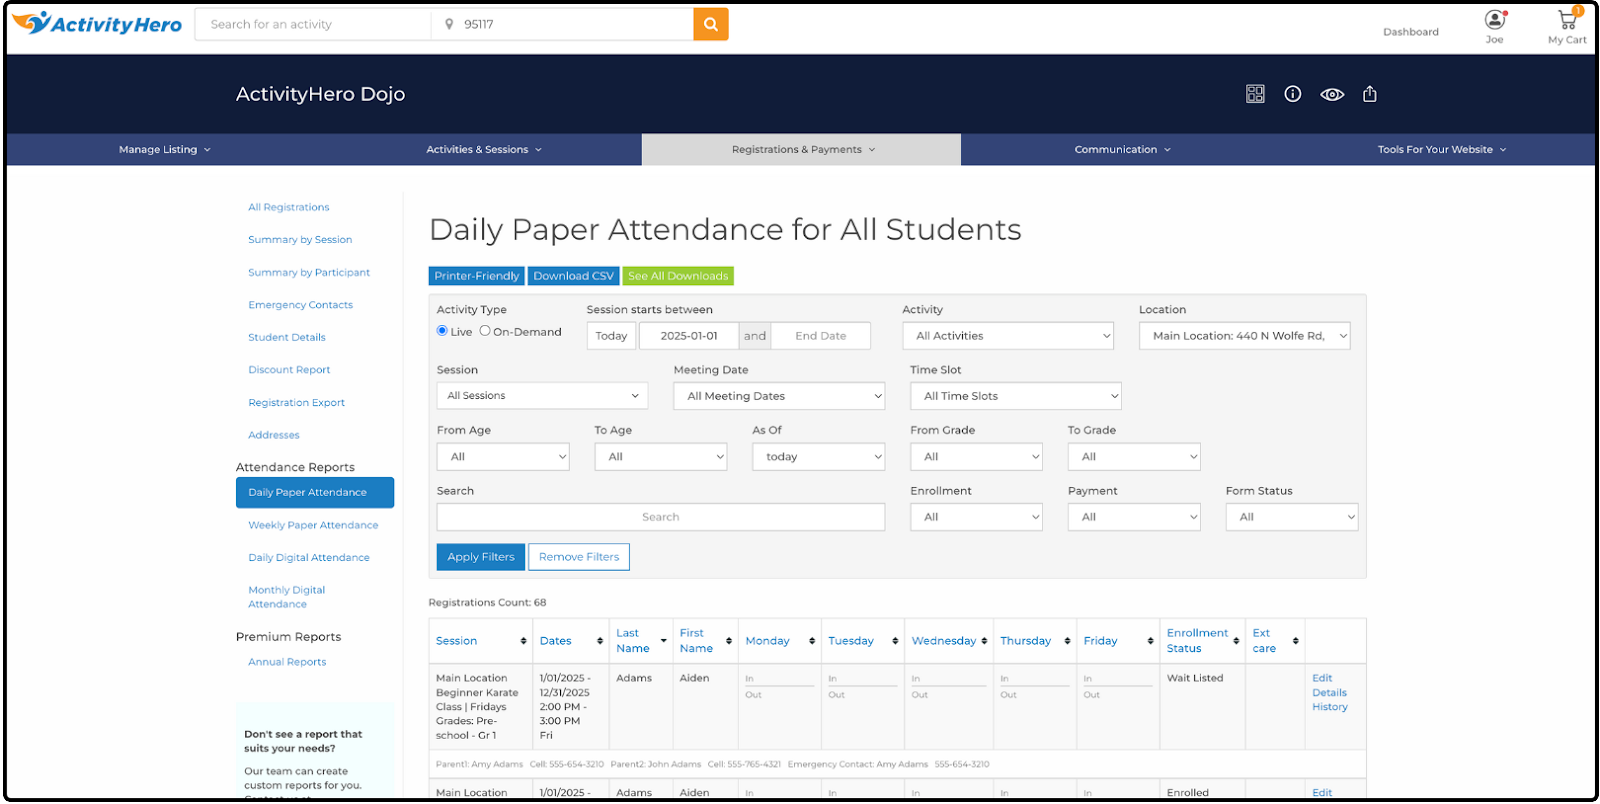The width and height of the screenshot is (1600, 804).
Task: Click the Today date button
Action: coord(611,336)
